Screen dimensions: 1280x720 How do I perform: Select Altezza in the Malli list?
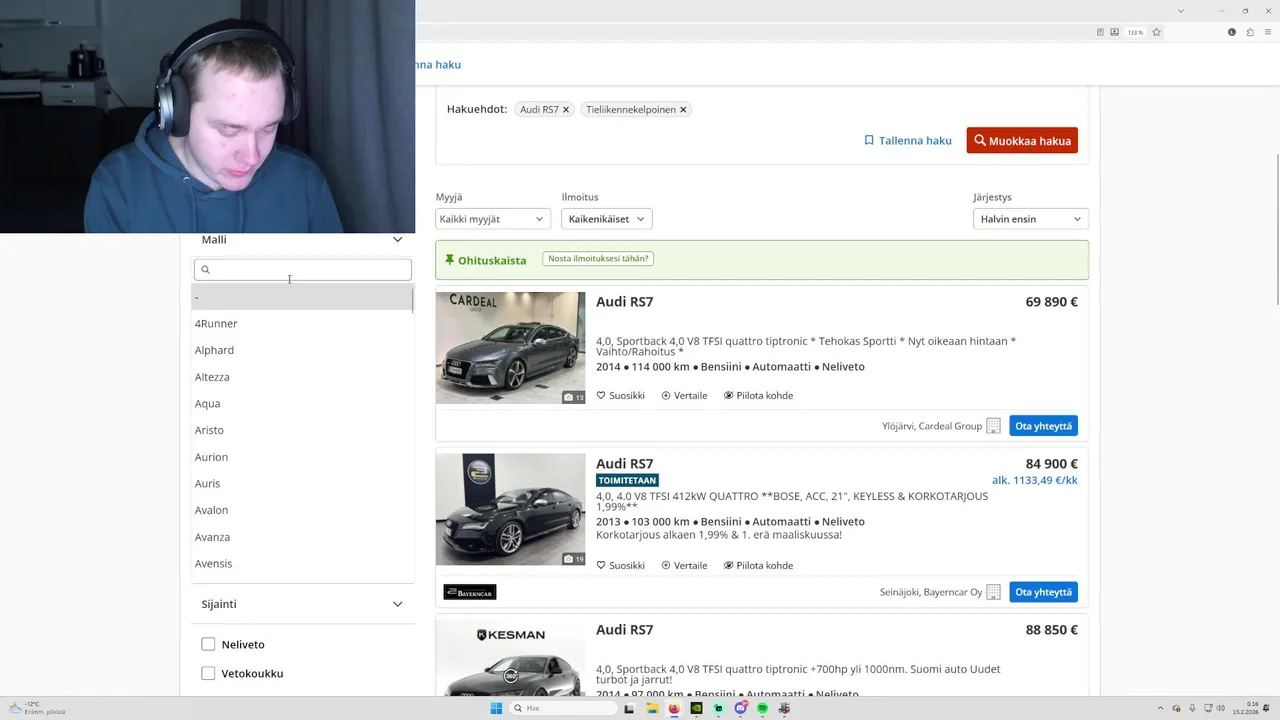[301, 377]
